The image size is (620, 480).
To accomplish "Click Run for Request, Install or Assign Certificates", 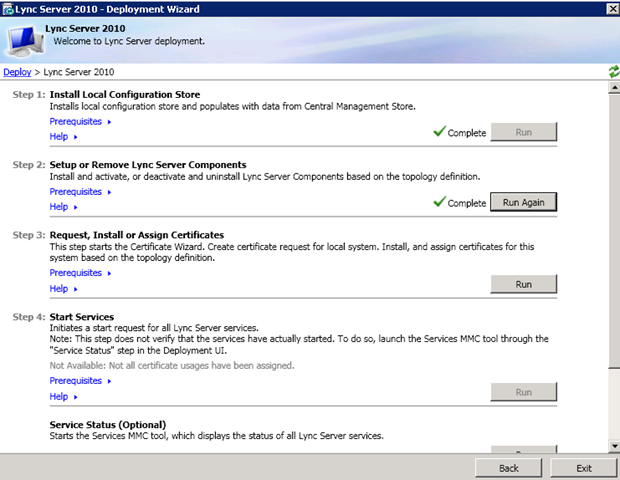I will (x=524, y=284).
